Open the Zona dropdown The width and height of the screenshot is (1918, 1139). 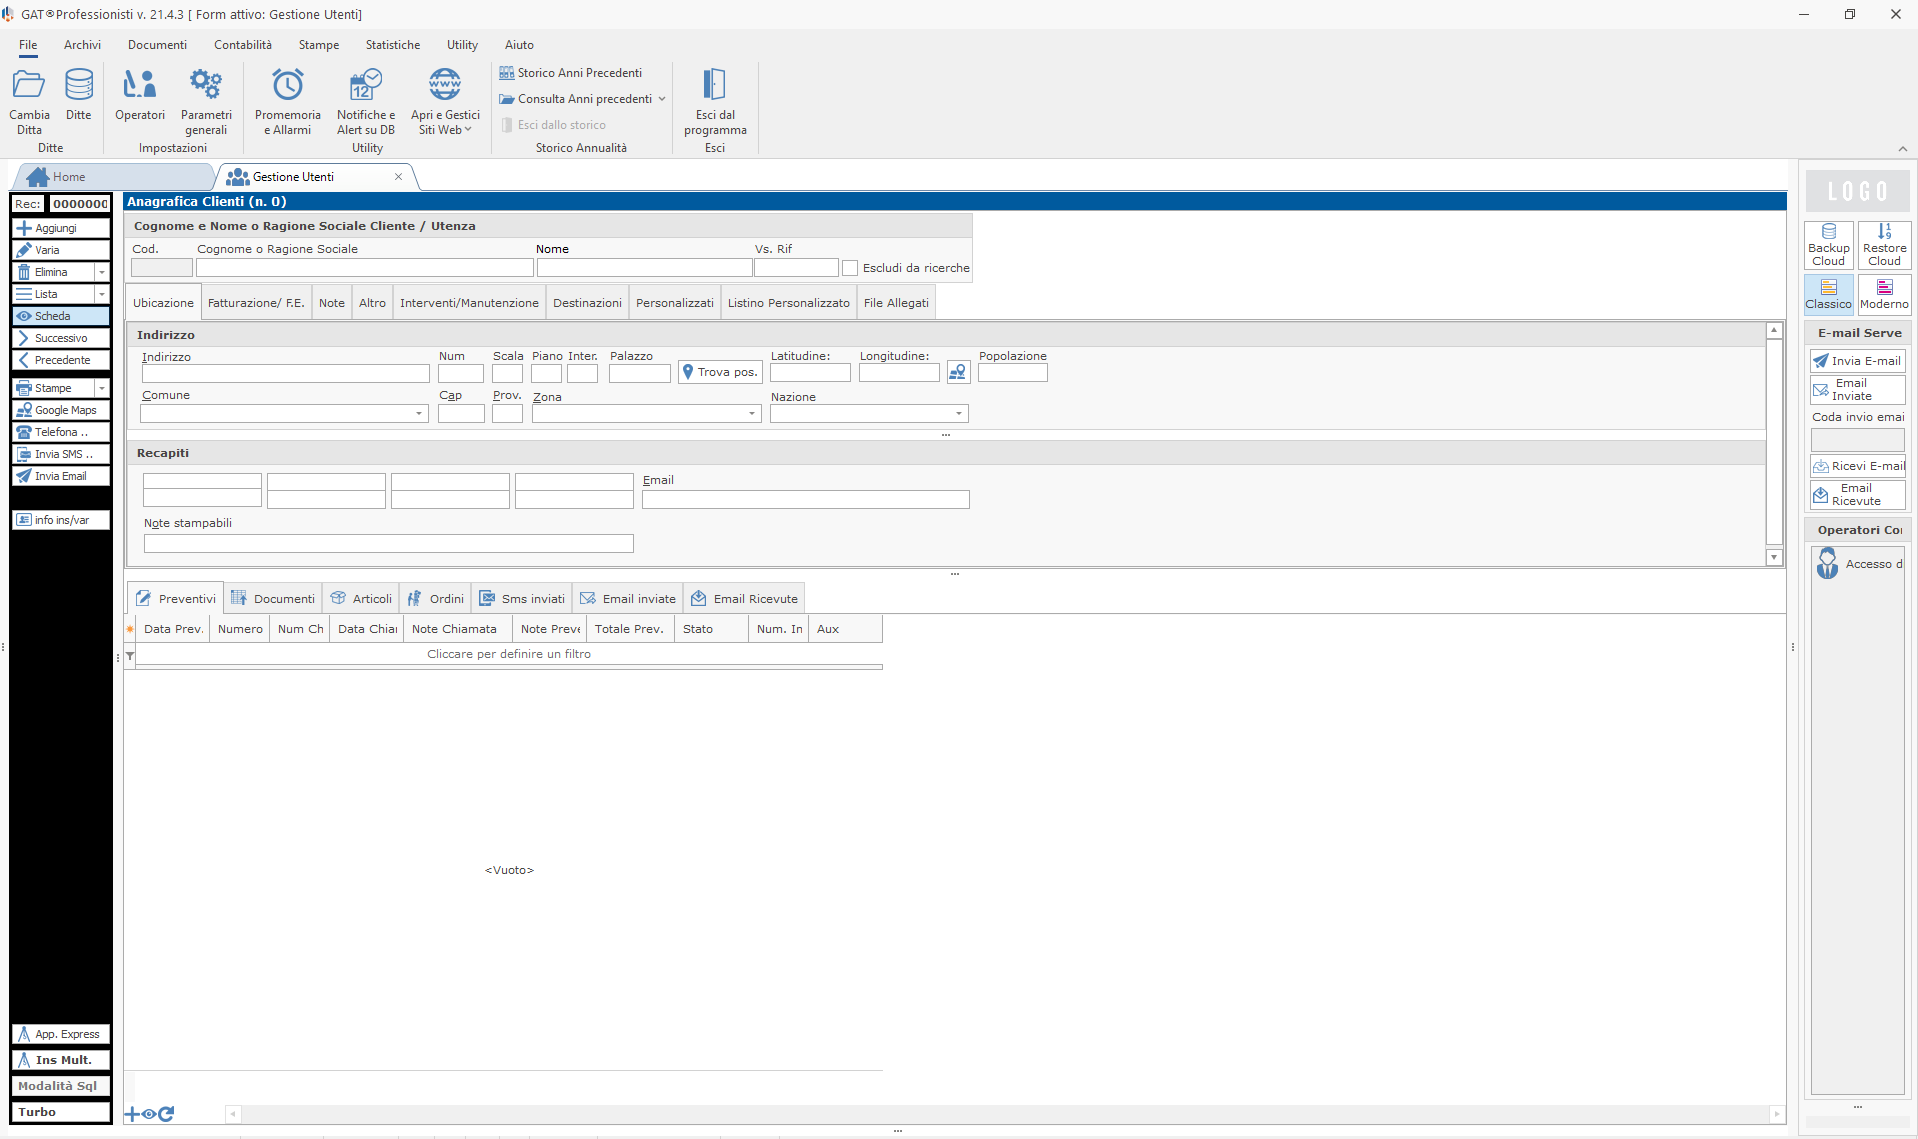(752, 414)
